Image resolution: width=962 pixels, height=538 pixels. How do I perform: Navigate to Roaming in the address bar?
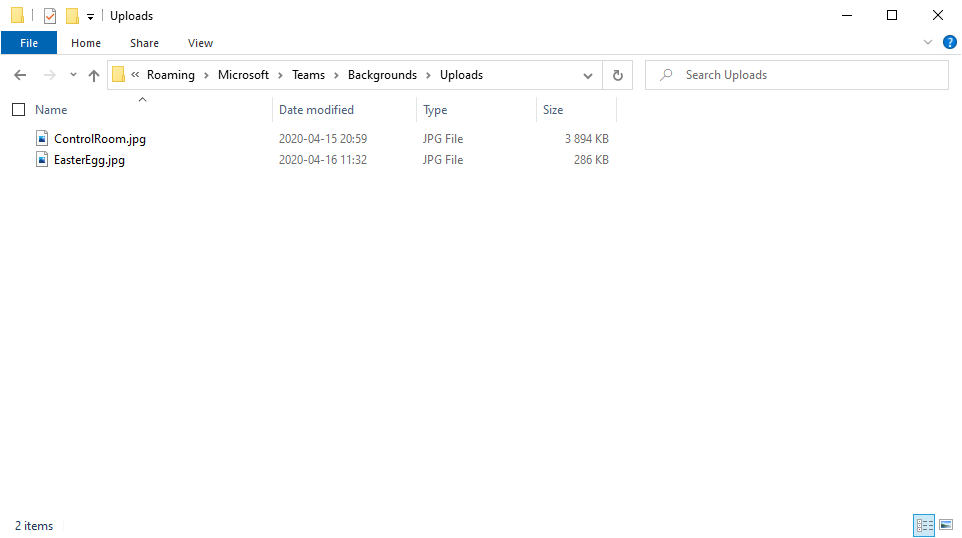[171, 75]
